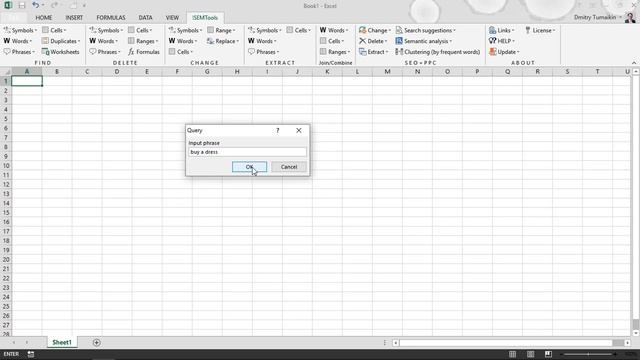Close the Query dialog with X

click(x=299, y=130)
